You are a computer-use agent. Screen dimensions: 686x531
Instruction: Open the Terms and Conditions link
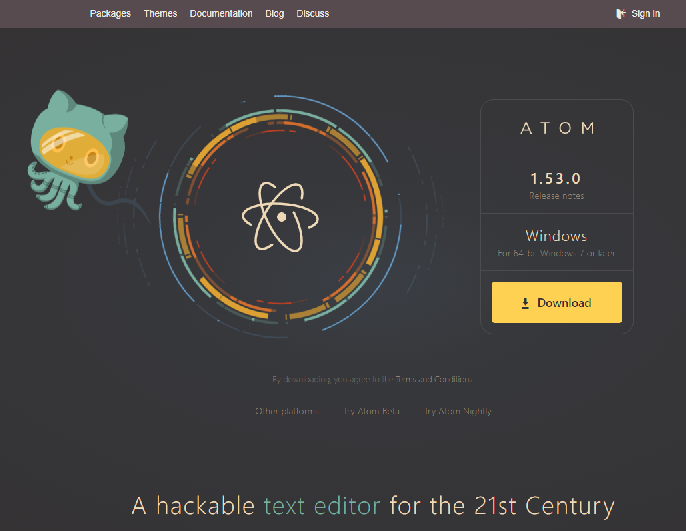(434, 379)
